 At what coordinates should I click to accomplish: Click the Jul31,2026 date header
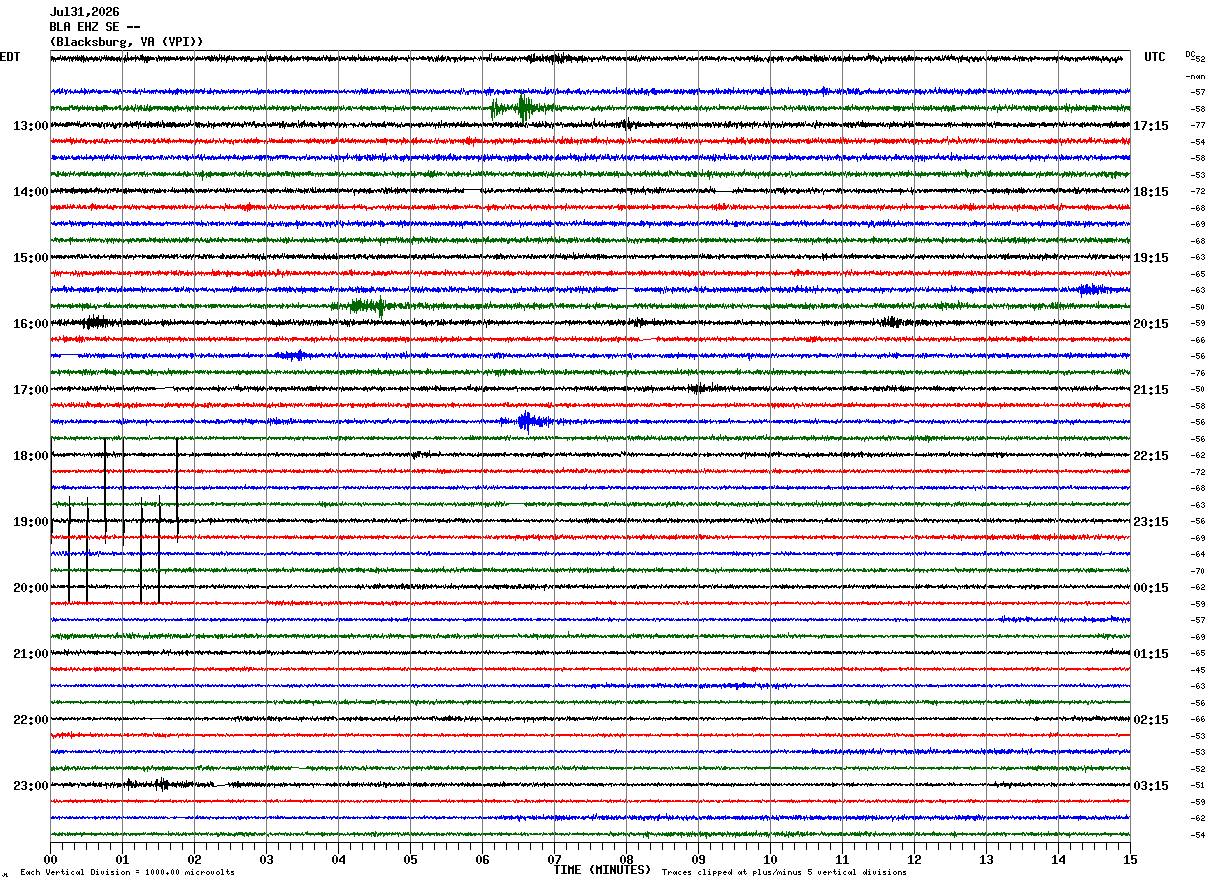coord(84,12)
